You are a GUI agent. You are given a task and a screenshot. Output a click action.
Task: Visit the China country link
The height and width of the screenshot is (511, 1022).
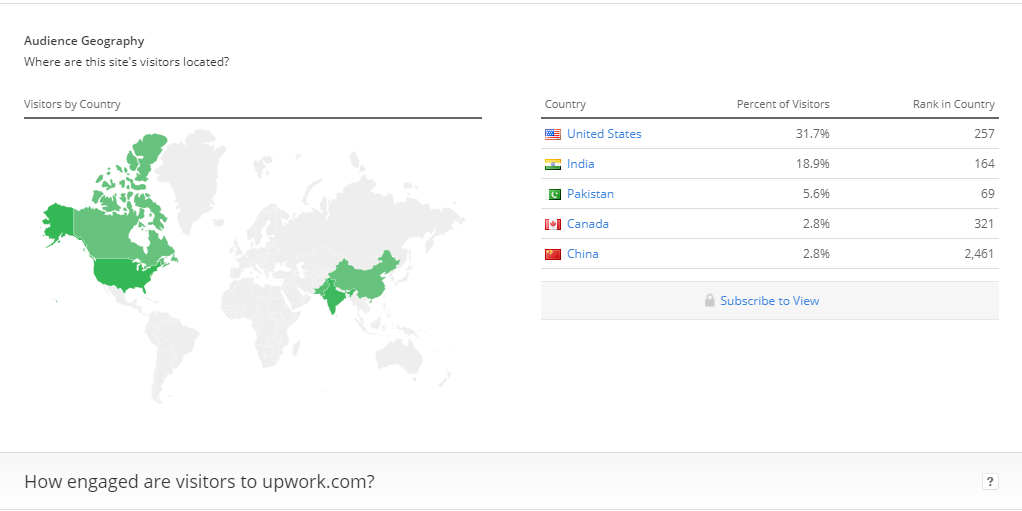coord(583,254)
